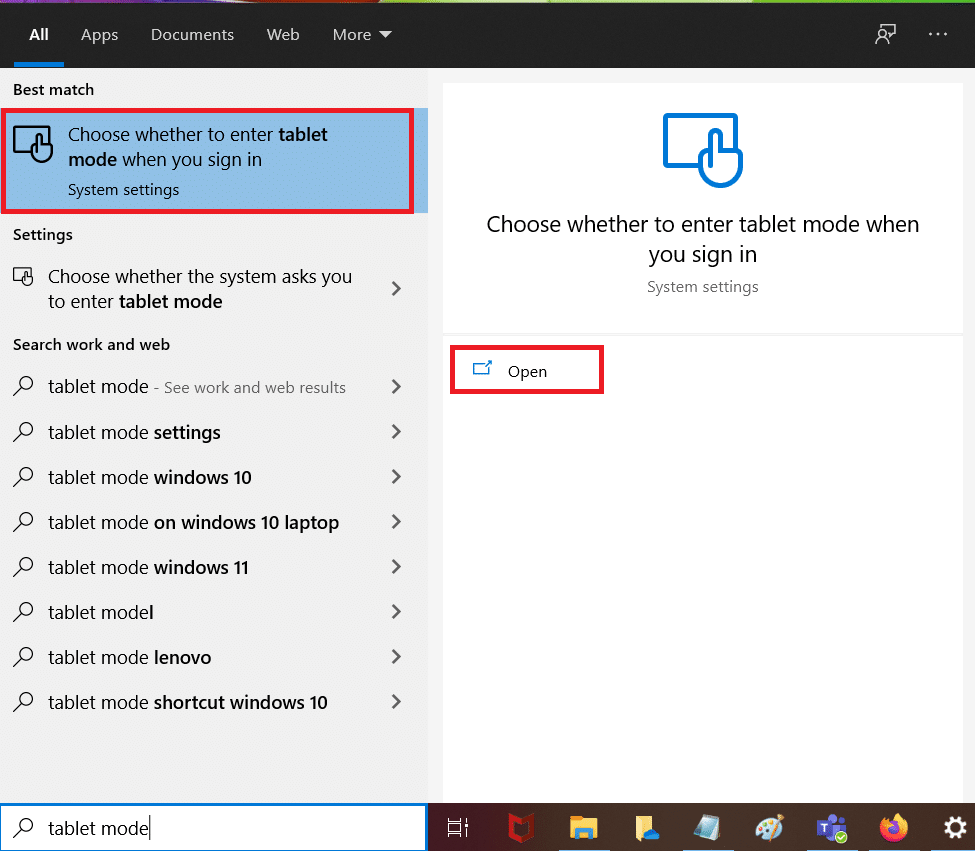Screen dimensions: 975x851
Task: Expand 'tablet mode settings' suggestion arrow
Action: [396, 432]
